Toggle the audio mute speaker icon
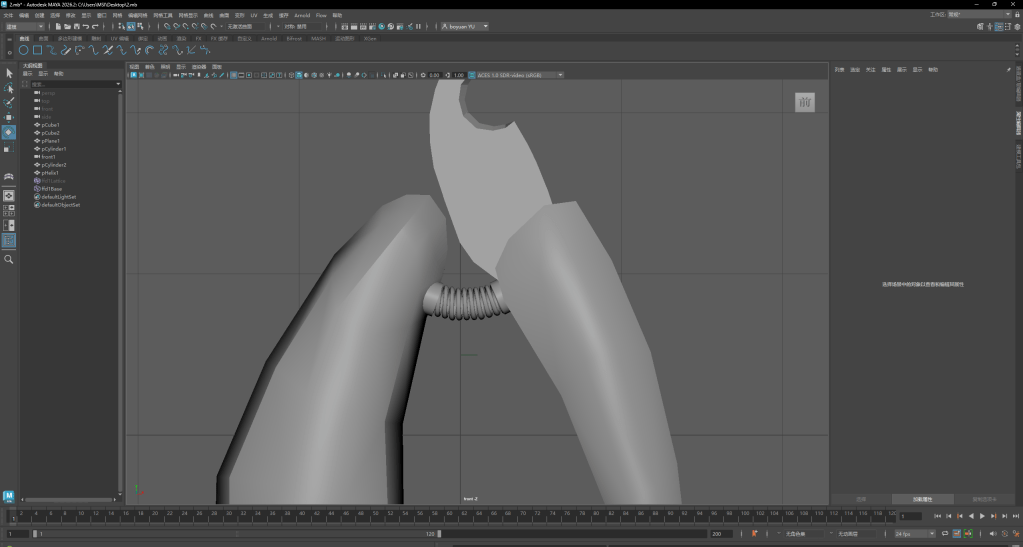The width and height of the screenshot is (1023, 547). tap(992, 534)
